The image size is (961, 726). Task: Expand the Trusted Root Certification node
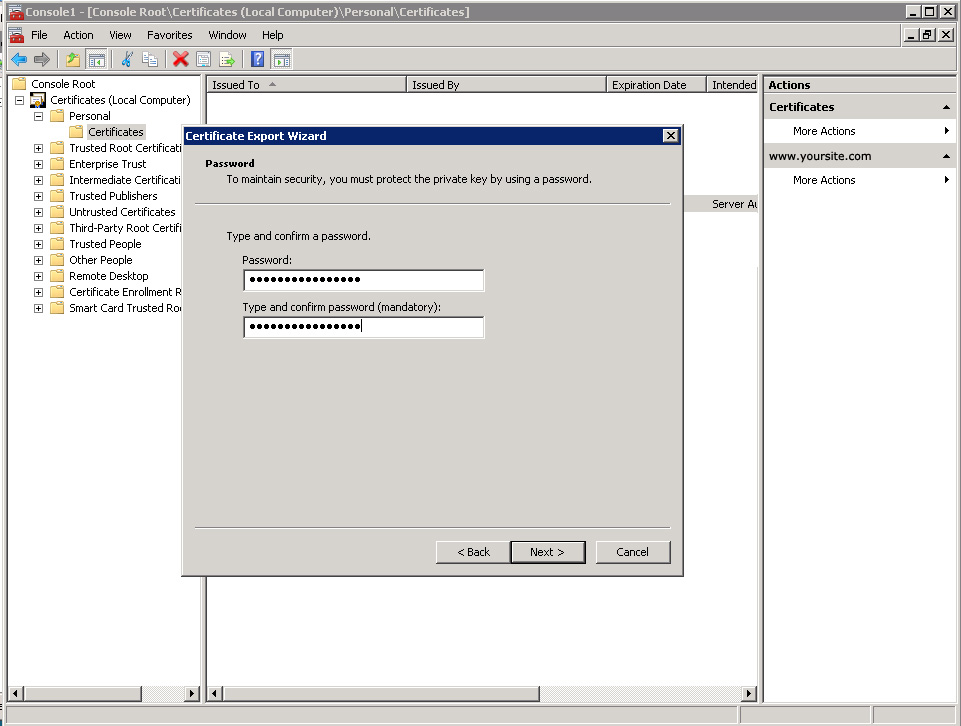[39, 148]
